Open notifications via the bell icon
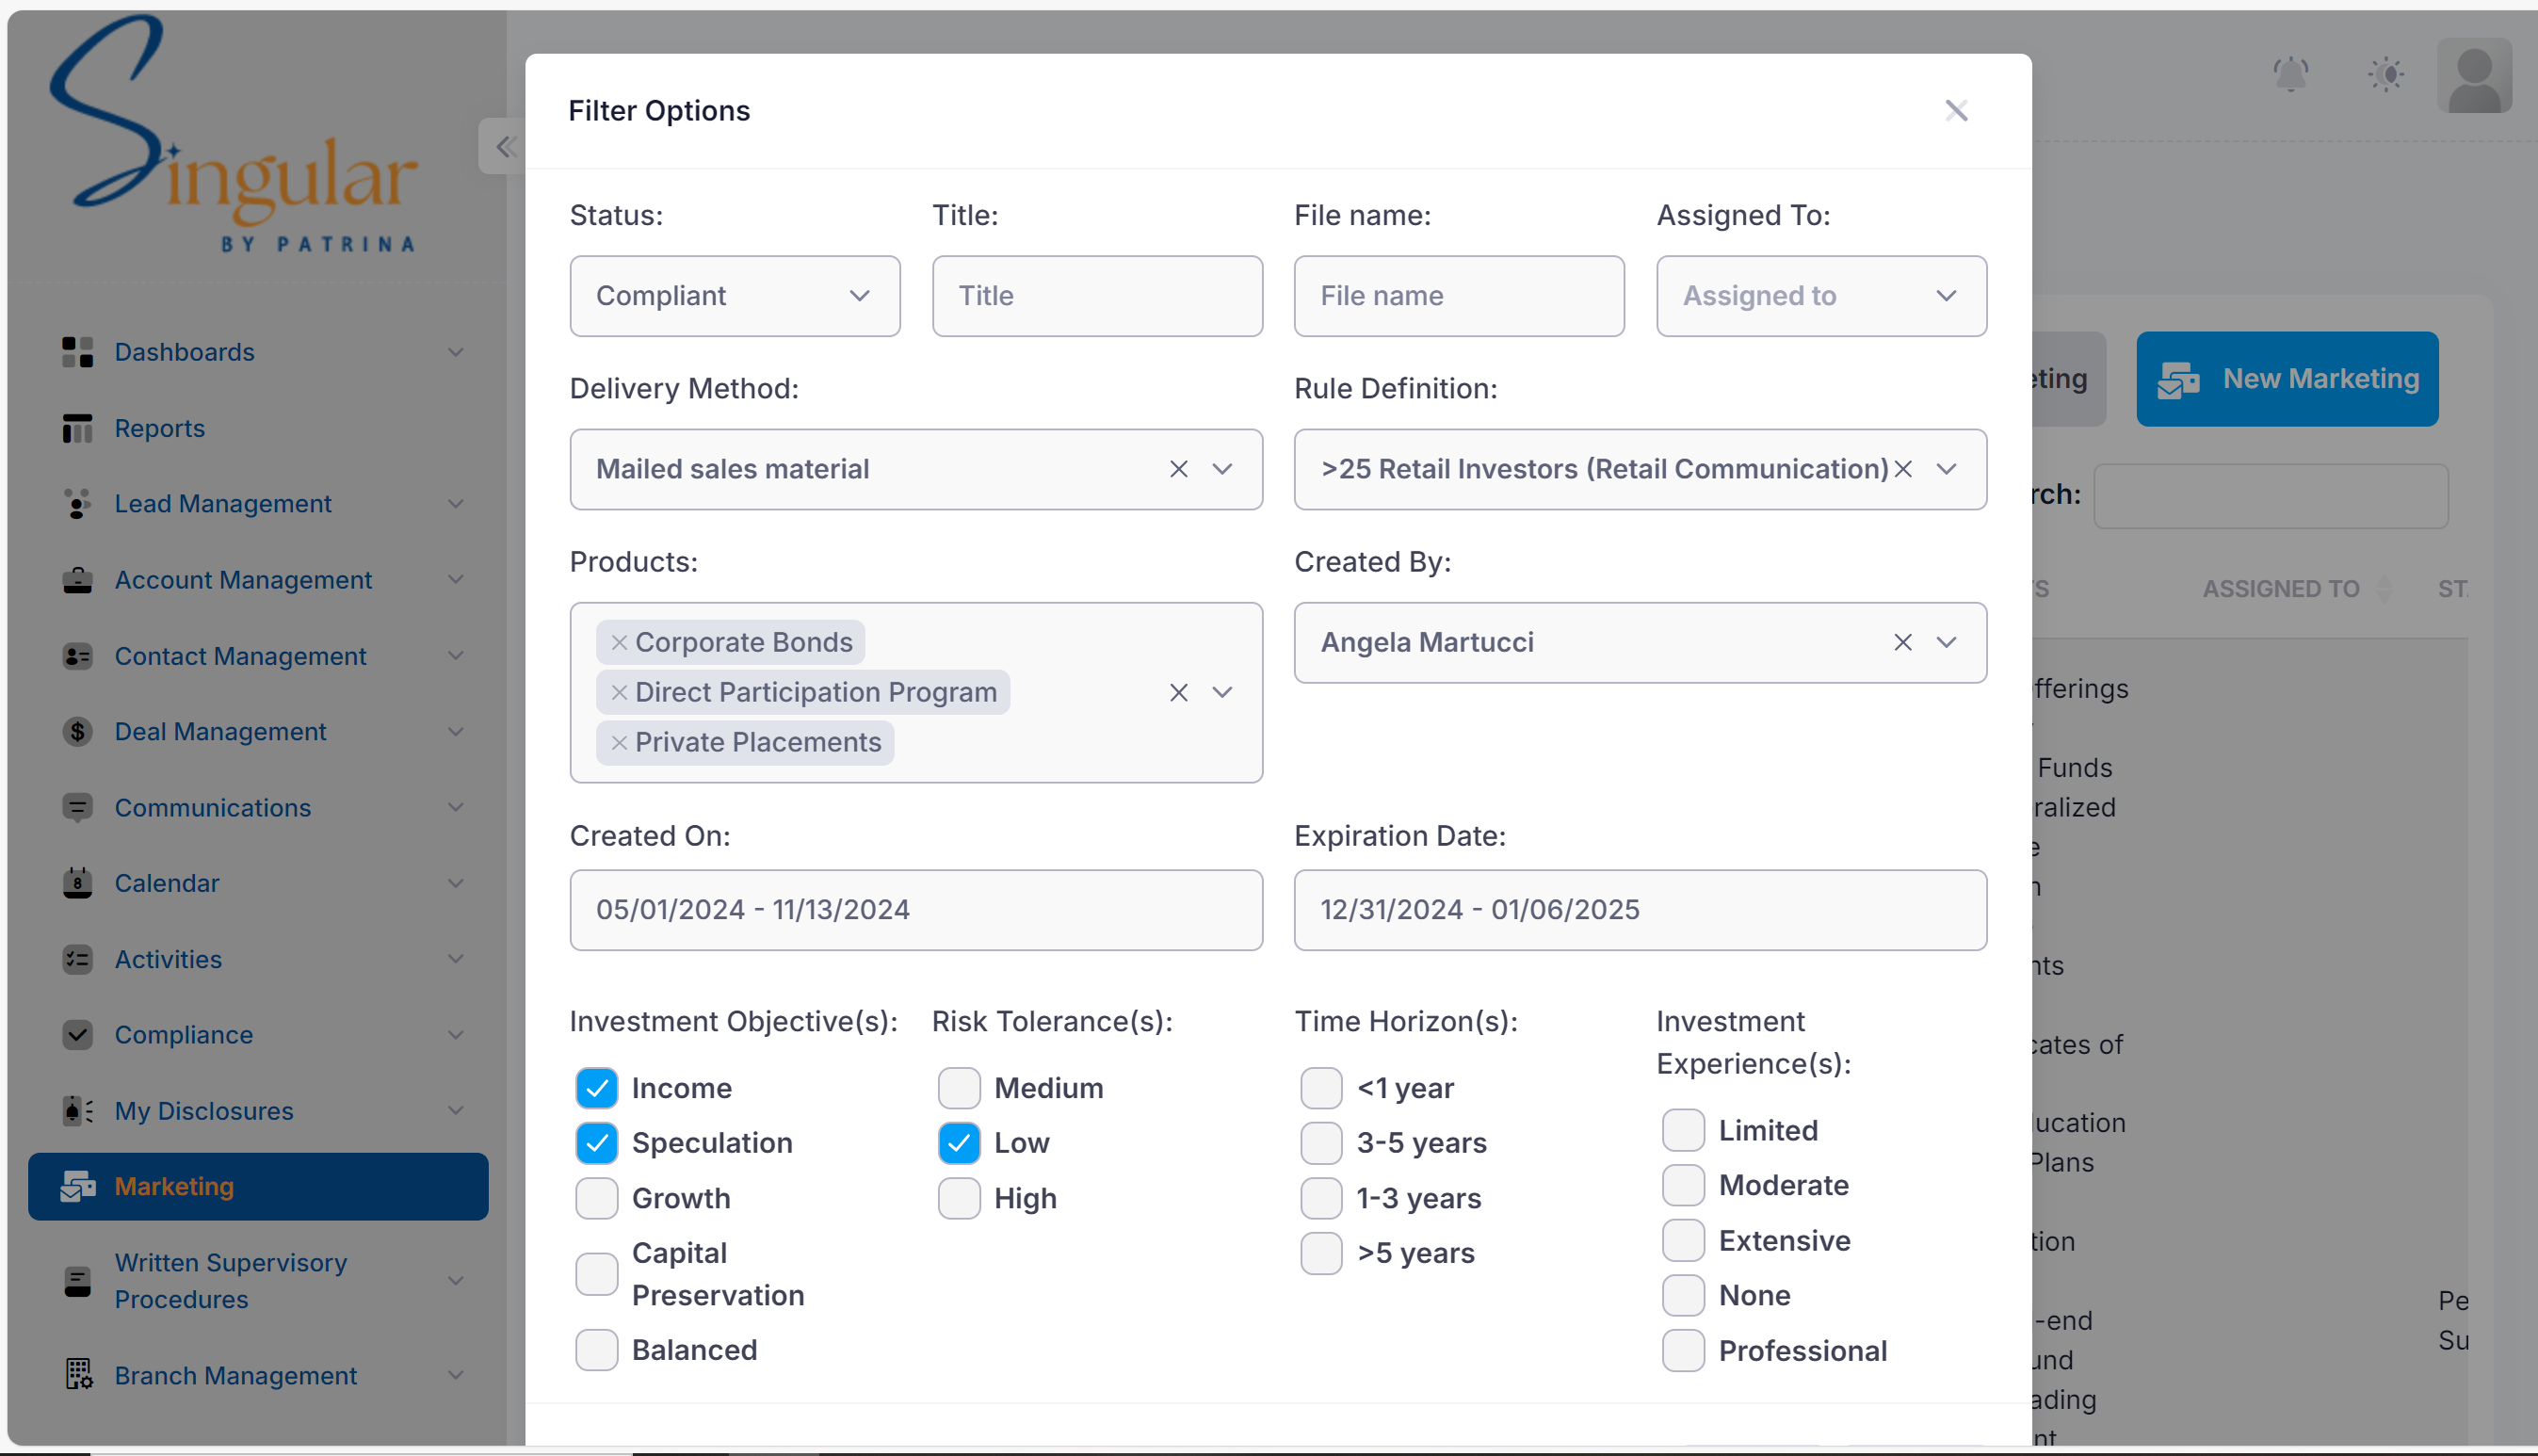 click(2290, 75)
